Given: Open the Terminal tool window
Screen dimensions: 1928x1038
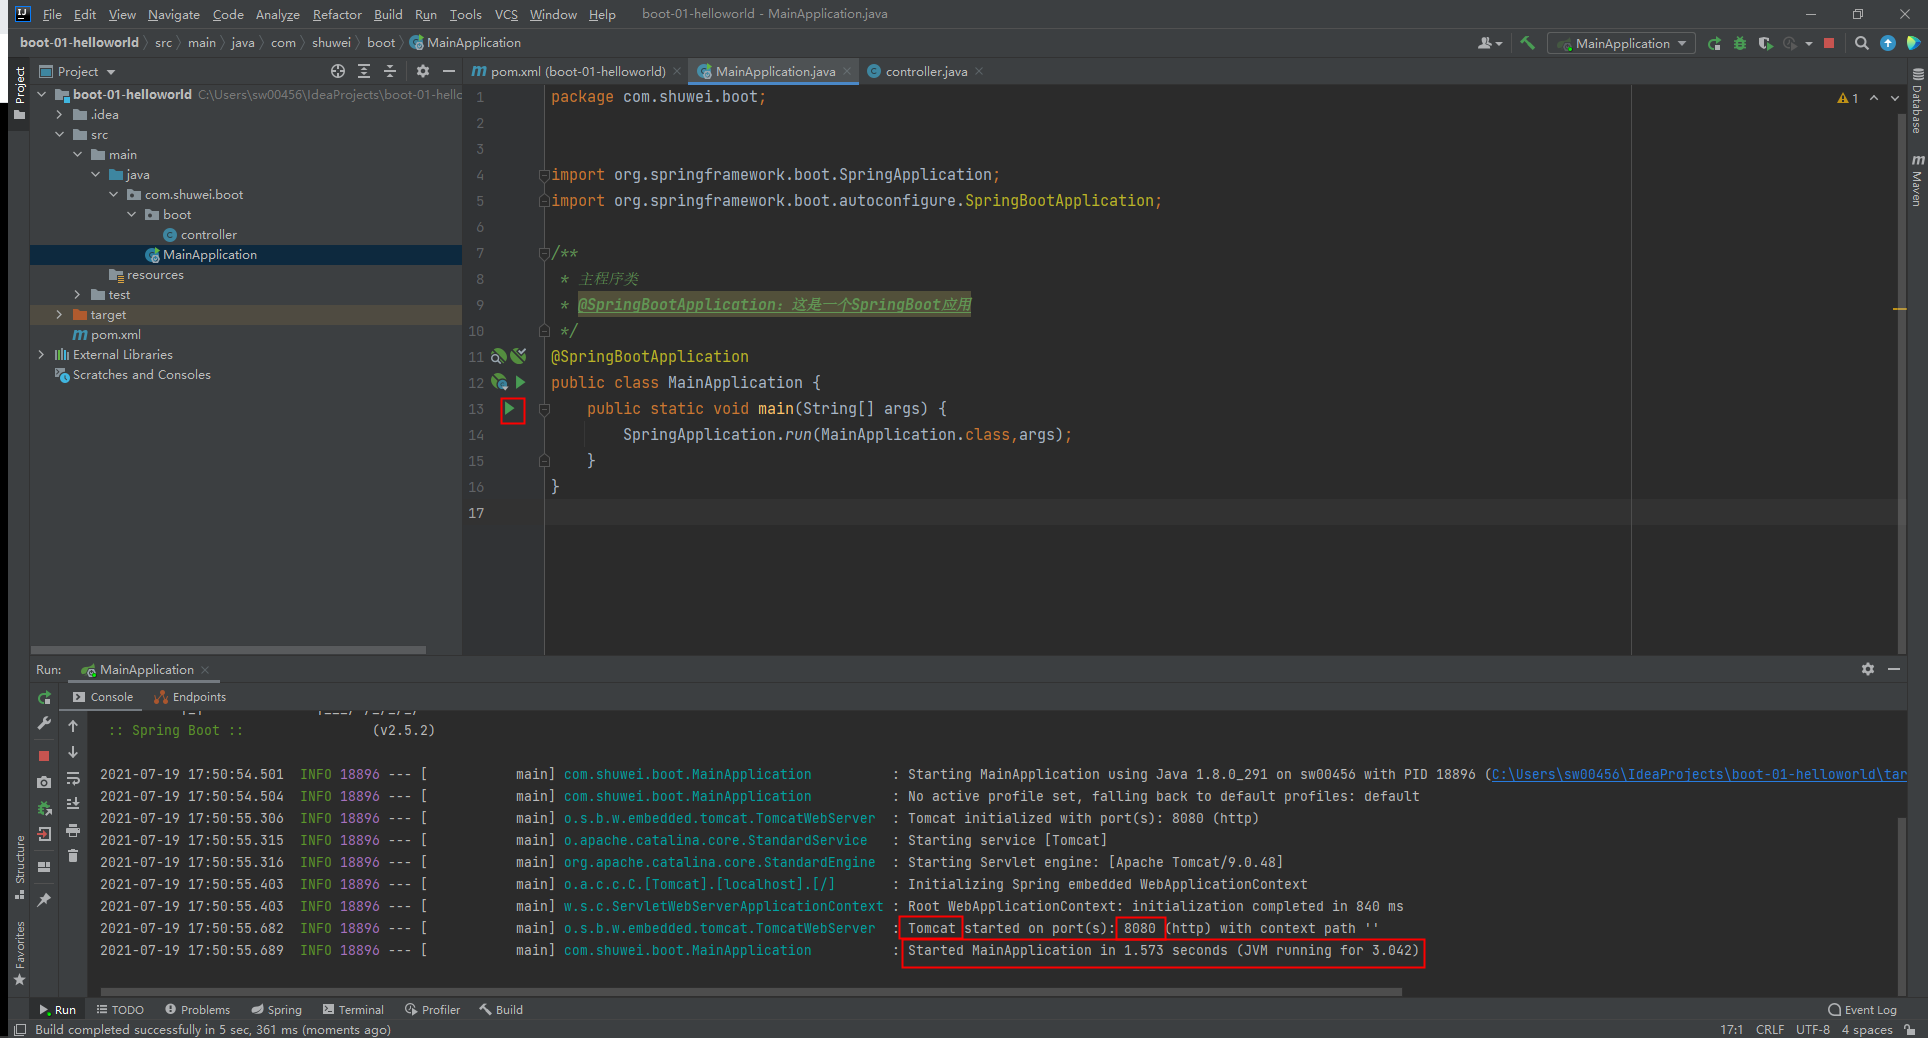Looking at the screenshot, I should point(352,1010).
